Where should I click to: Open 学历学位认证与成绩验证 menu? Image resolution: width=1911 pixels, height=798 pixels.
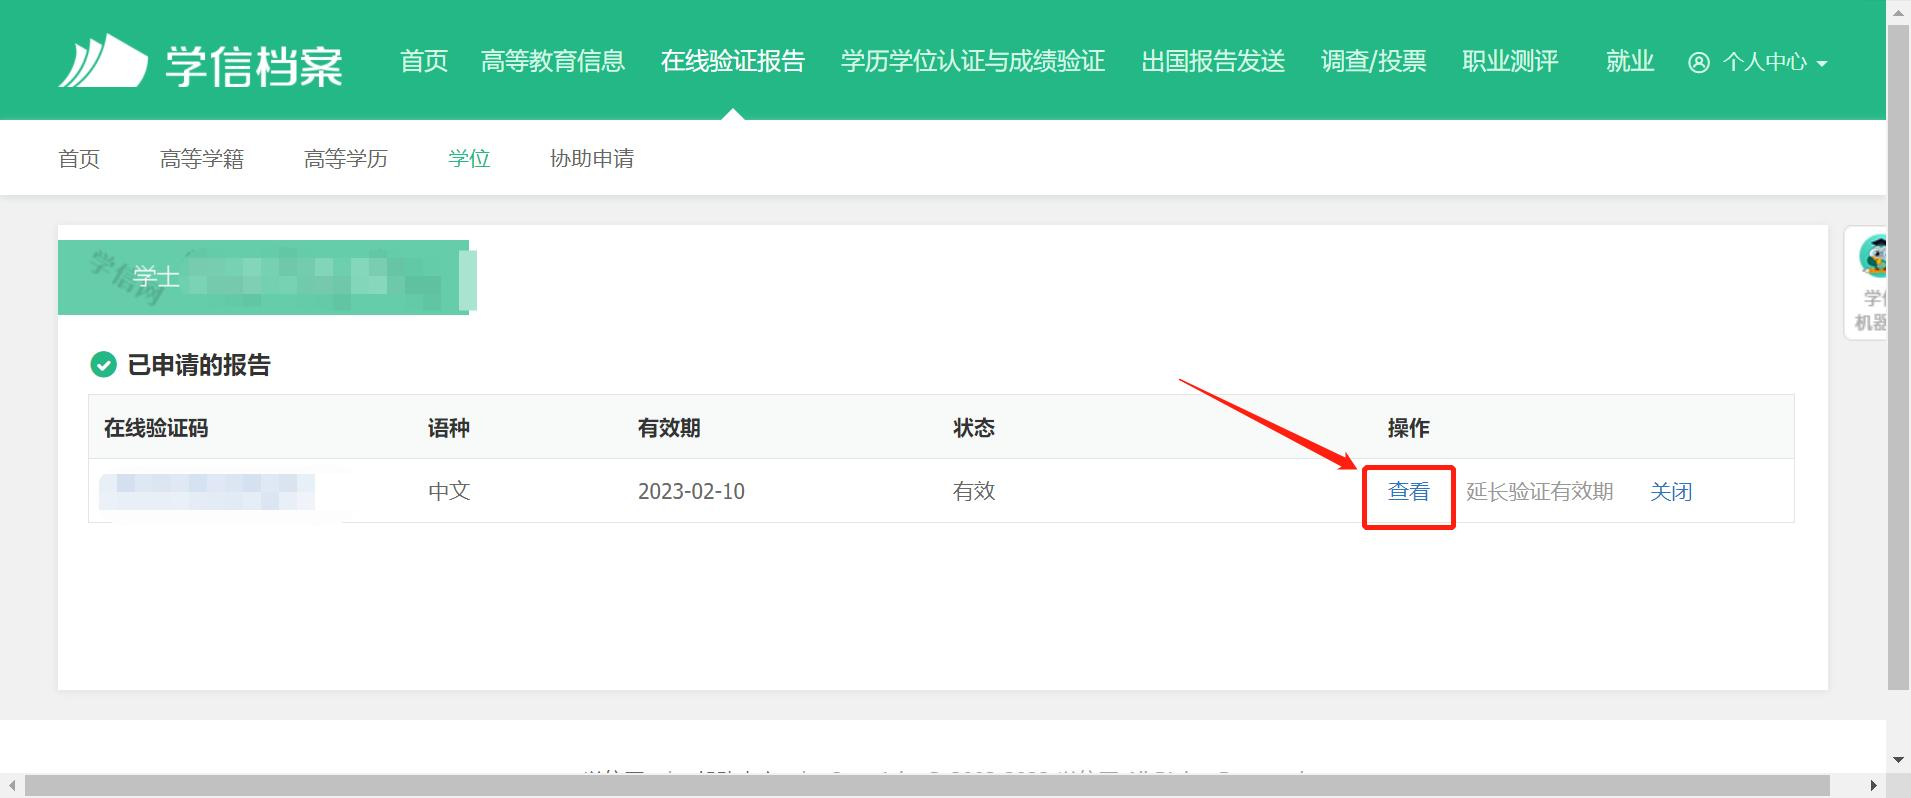(972, 61)
